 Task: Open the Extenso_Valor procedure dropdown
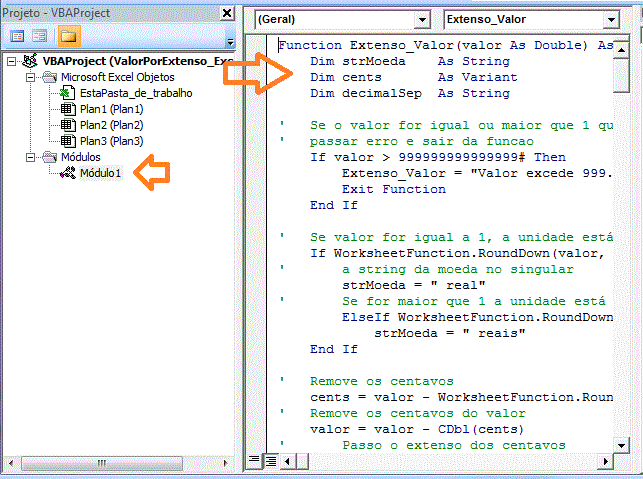[611, 20]
